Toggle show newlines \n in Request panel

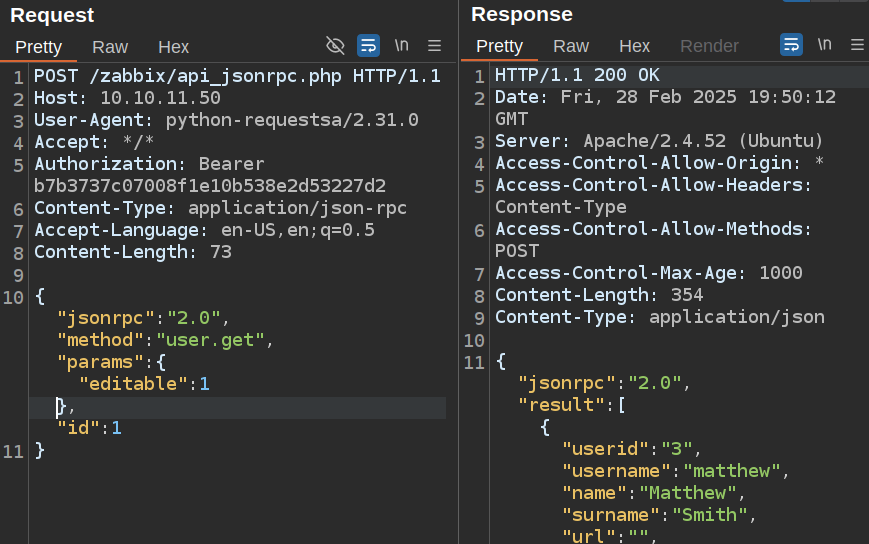coord(401,45)
